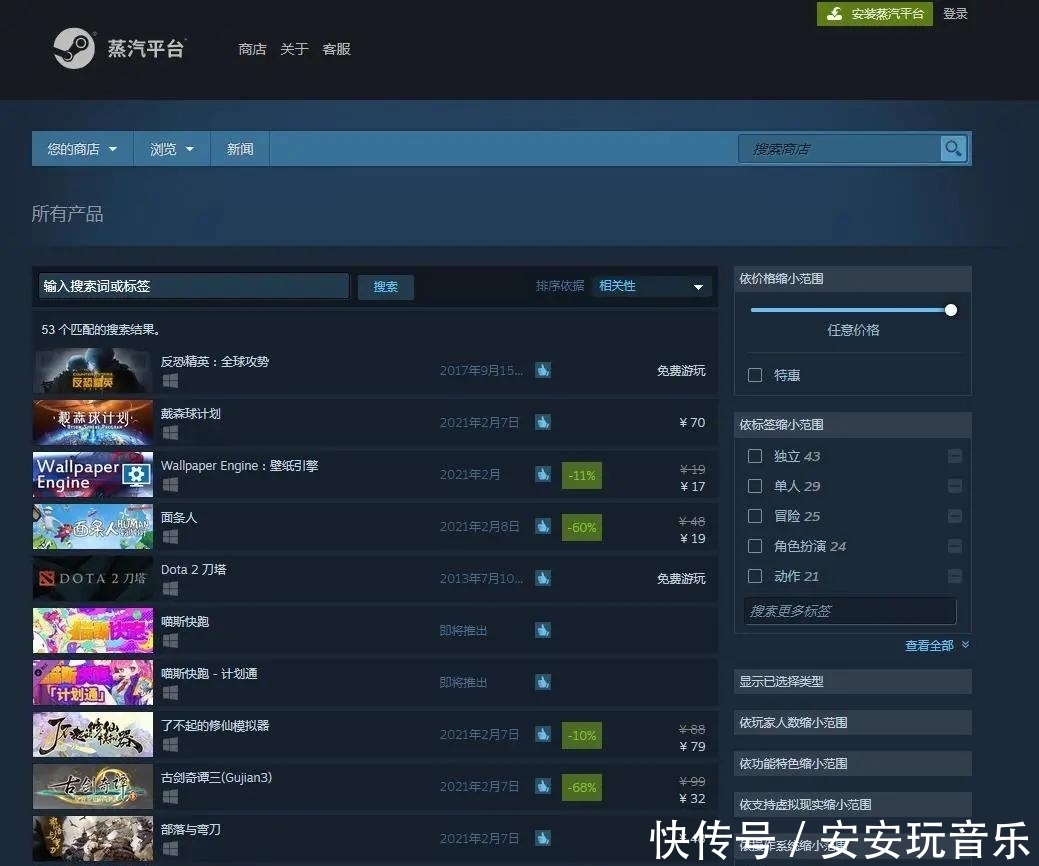Click the Windows icon under Wallpaper Engine
Screen dimensions: 1039x866
[x=170, y=485]
